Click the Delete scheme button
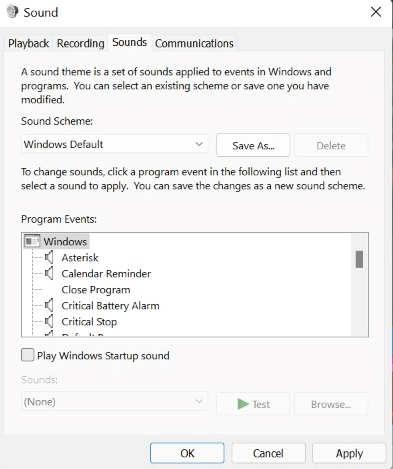 click(x=331, y=145)
